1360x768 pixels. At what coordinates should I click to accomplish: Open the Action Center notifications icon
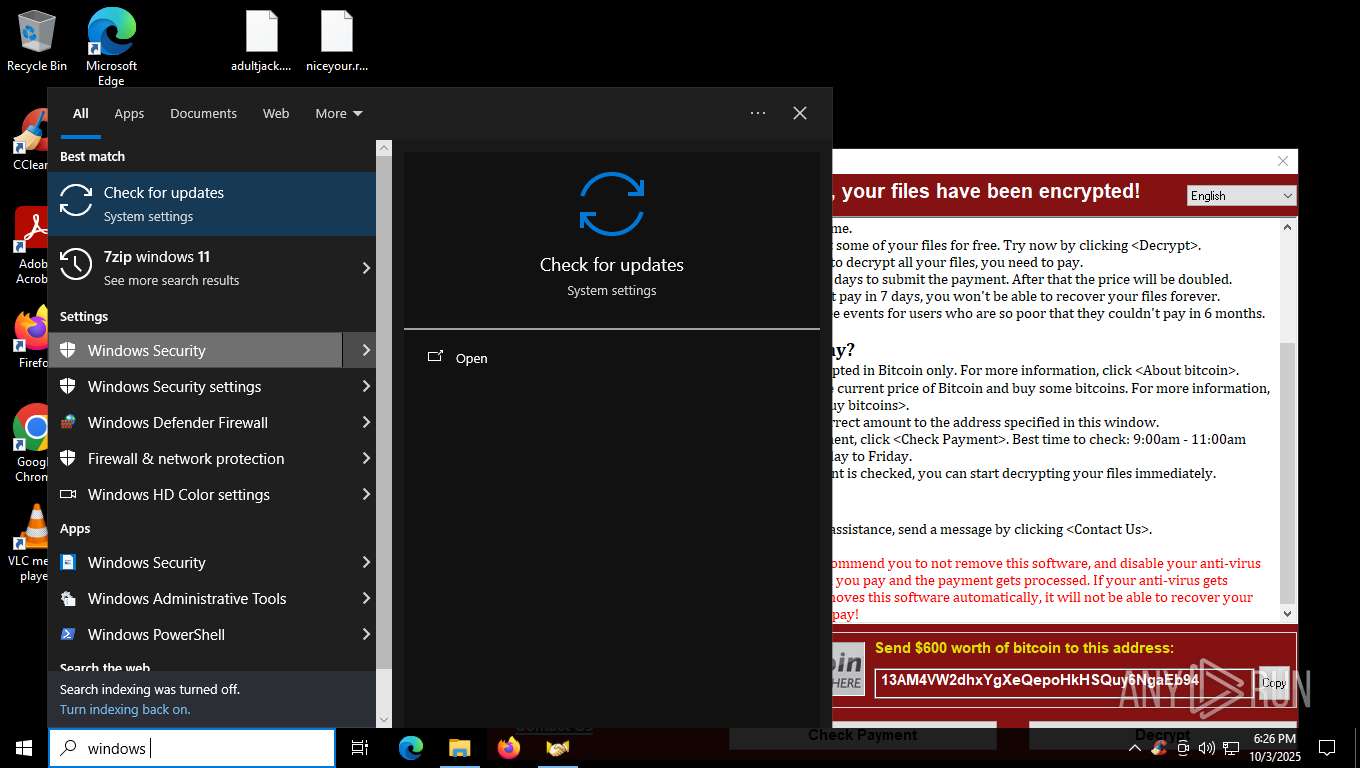click(x=1327, y=748)
